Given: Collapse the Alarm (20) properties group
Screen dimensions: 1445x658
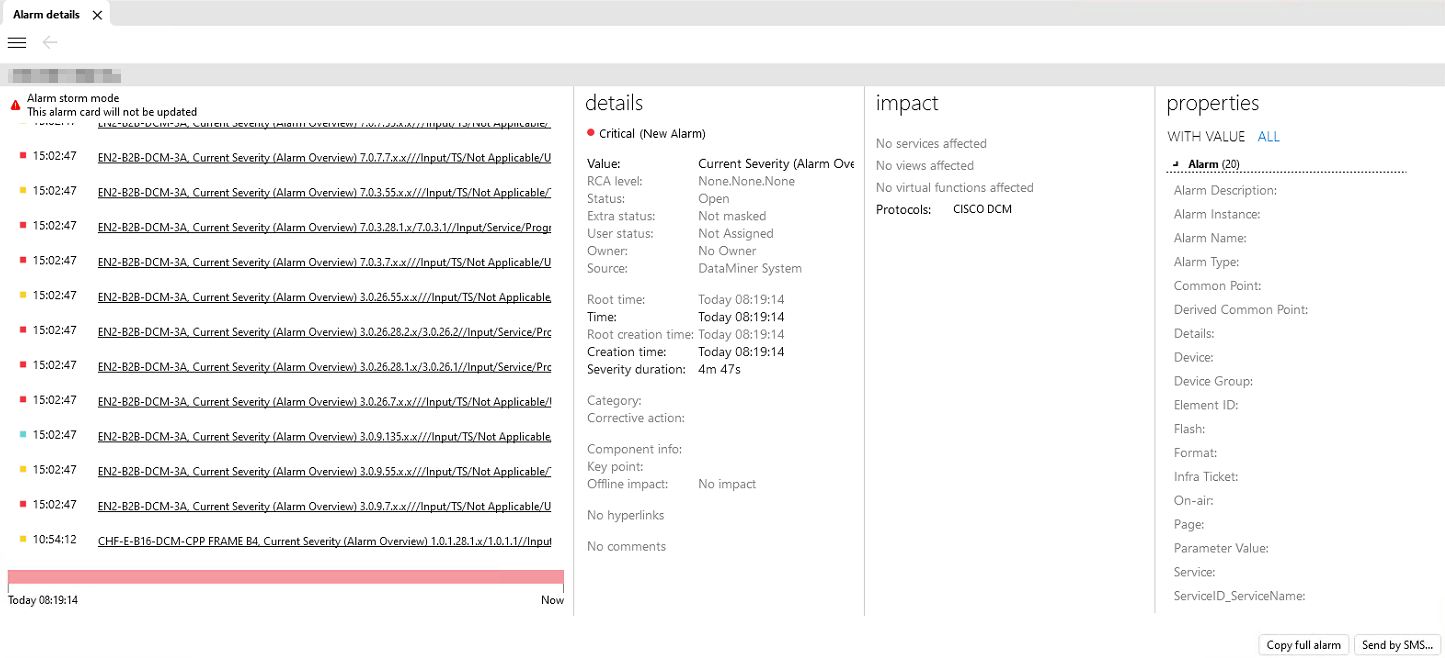Looking at the screenshot, I should pyautogui.click(x=1177, y=164).
